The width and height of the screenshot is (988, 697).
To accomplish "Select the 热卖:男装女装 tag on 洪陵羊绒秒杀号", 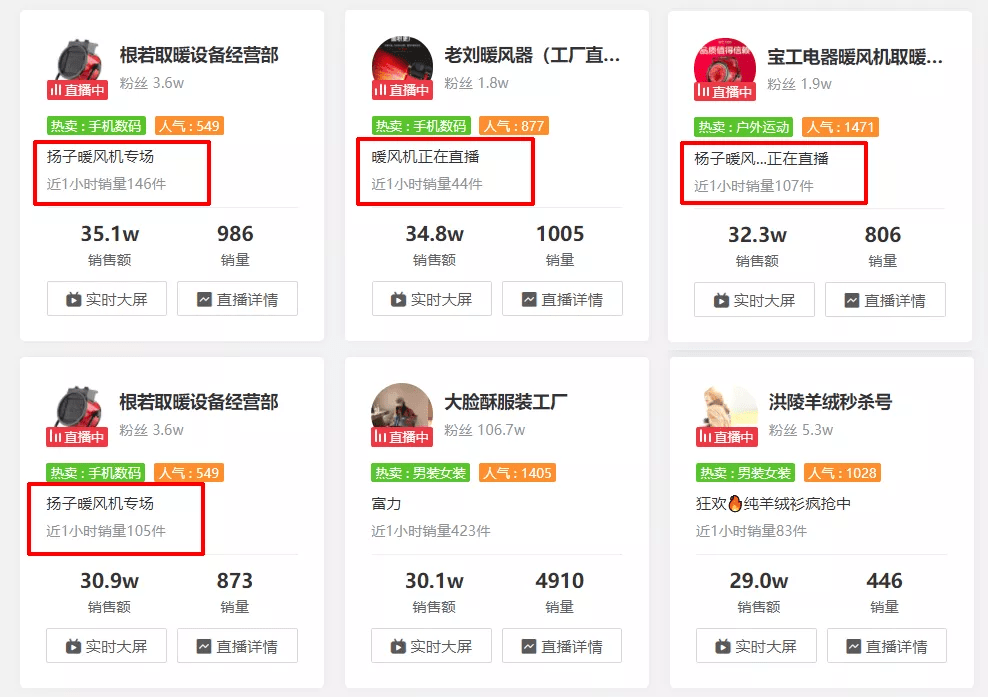I will (x=745, y=473).
